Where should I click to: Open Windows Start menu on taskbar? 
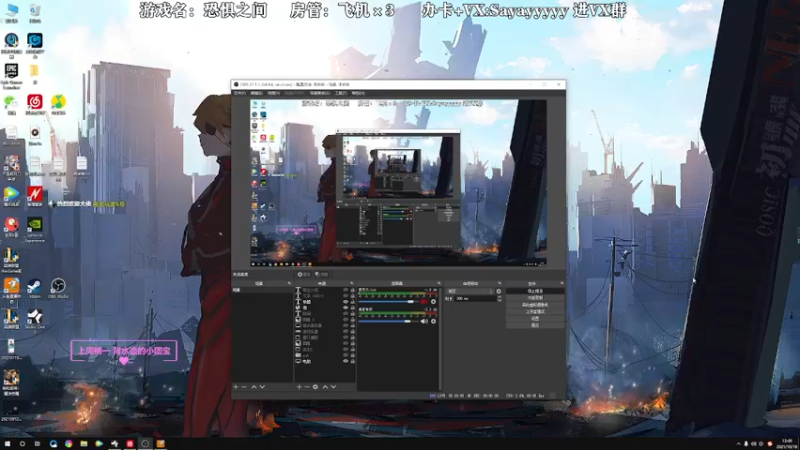tap(7, 444)
